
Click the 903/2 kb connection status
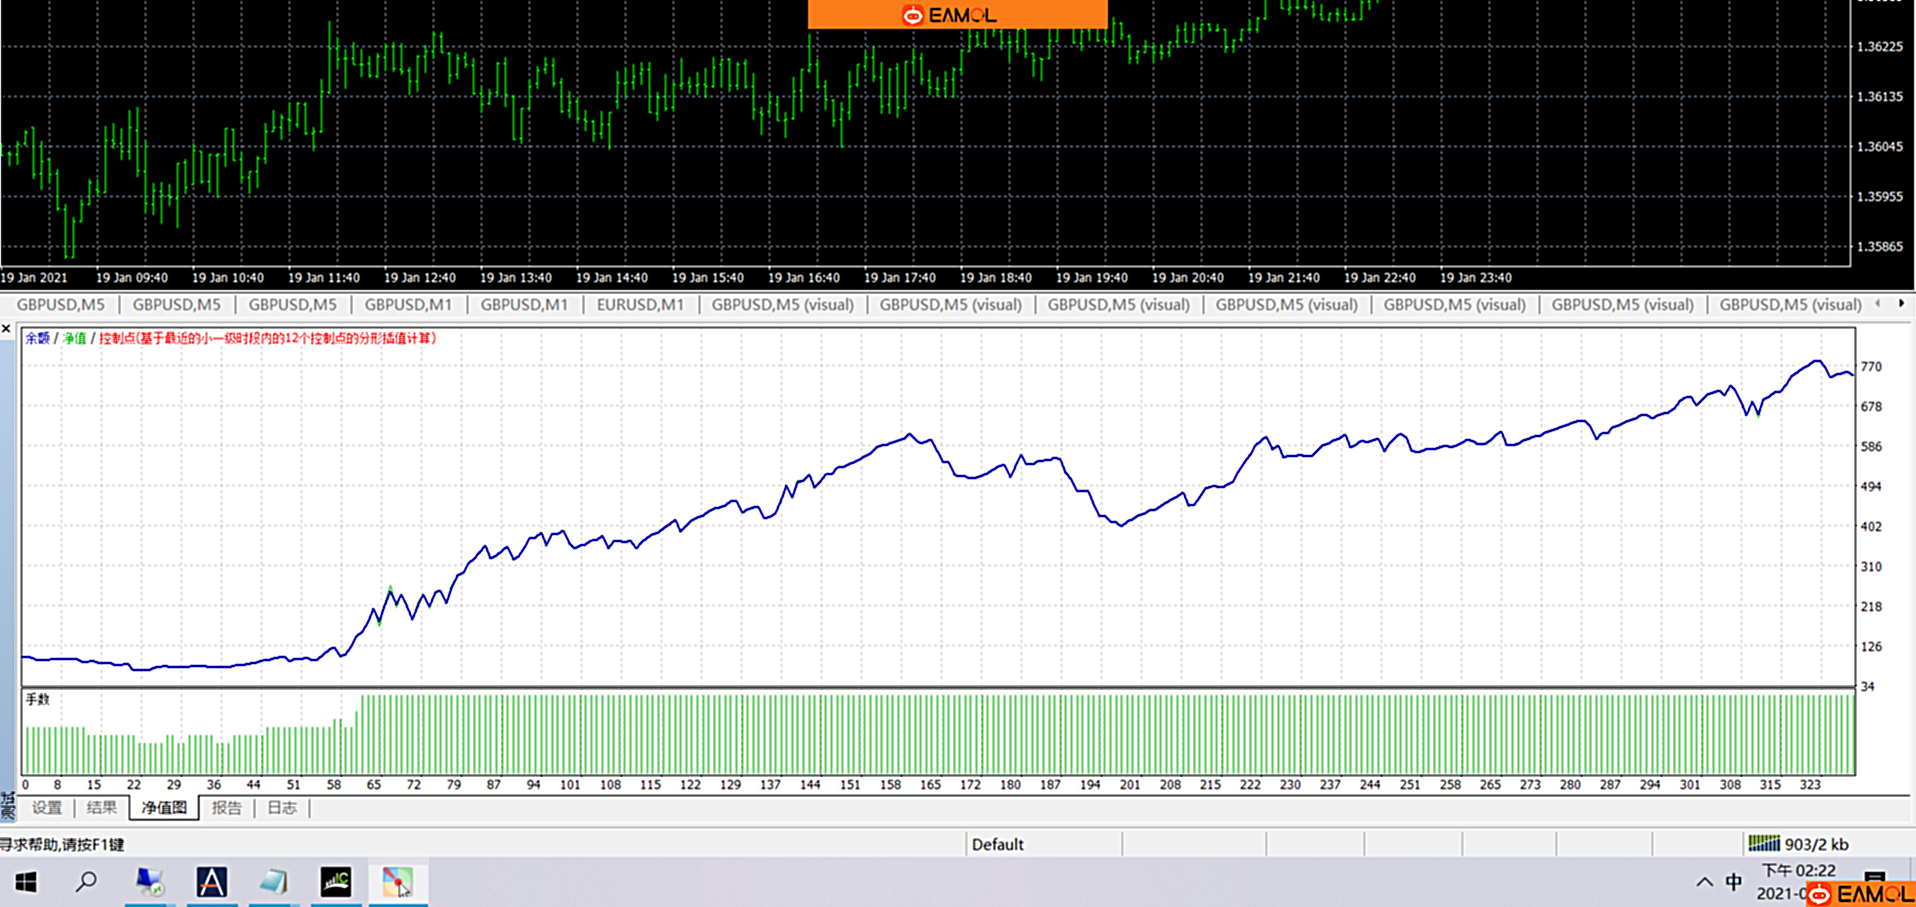[1816, 844]
